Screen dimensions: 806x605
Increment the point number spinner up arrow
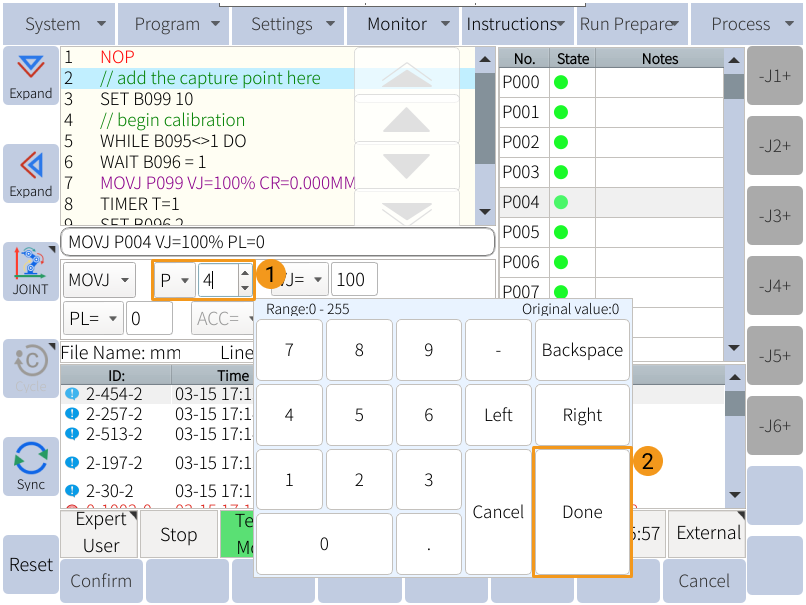246,273
